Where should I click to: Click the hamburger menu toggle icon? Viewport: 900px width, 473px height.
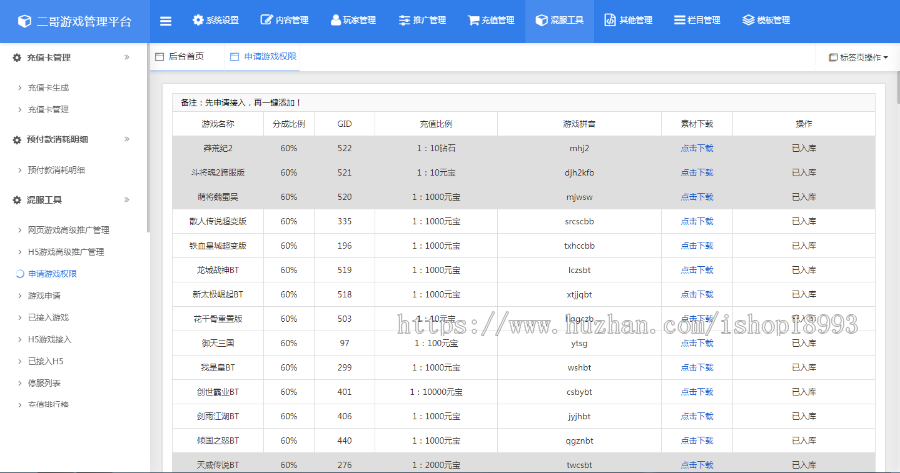tap(165, 20)
